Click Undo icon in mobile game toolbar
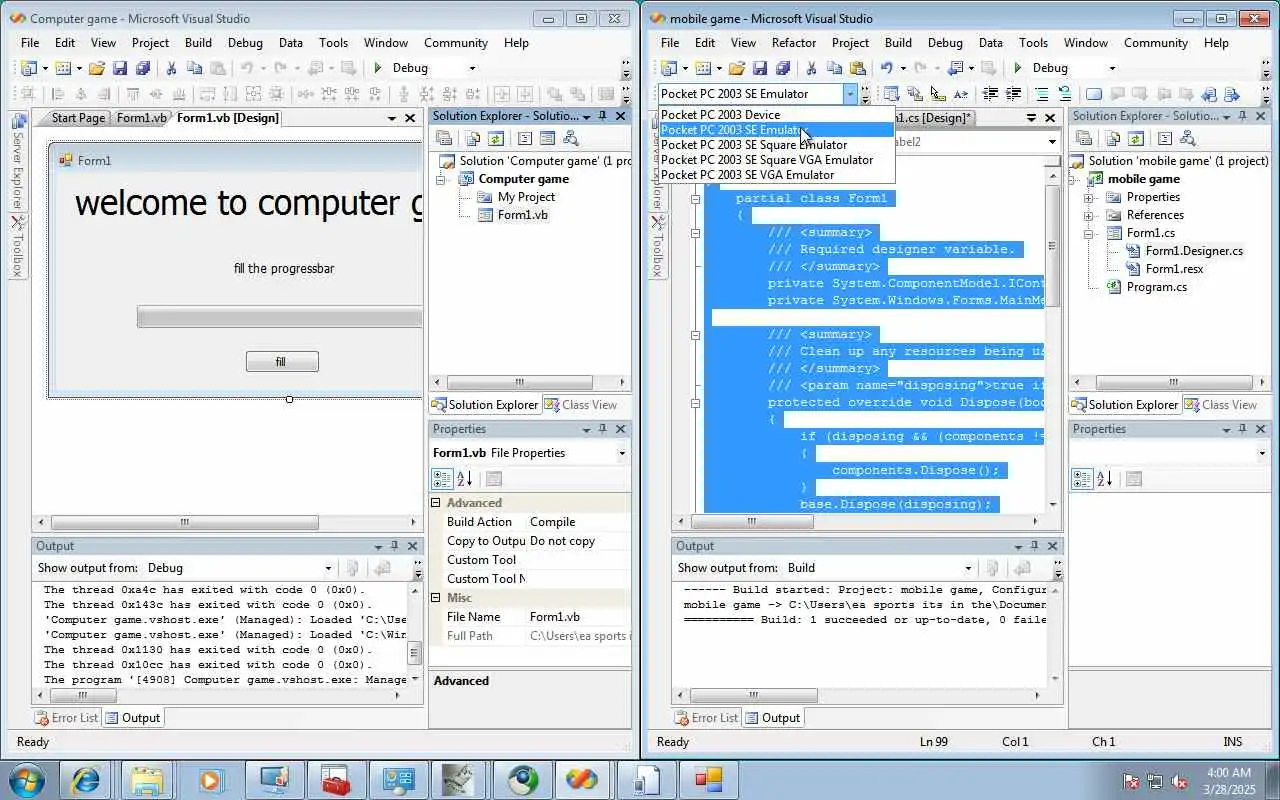 [886, 68]
